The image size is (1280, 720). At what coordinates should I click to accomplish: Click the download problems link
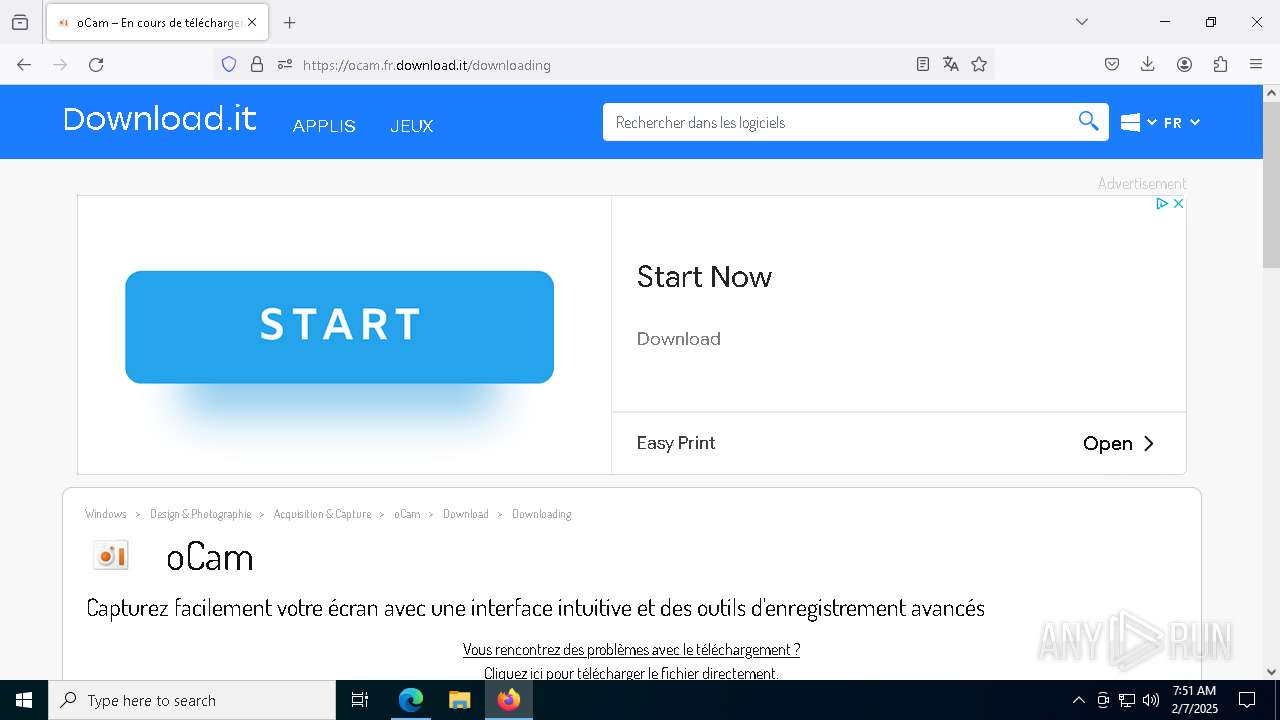[x=631, y=650]
